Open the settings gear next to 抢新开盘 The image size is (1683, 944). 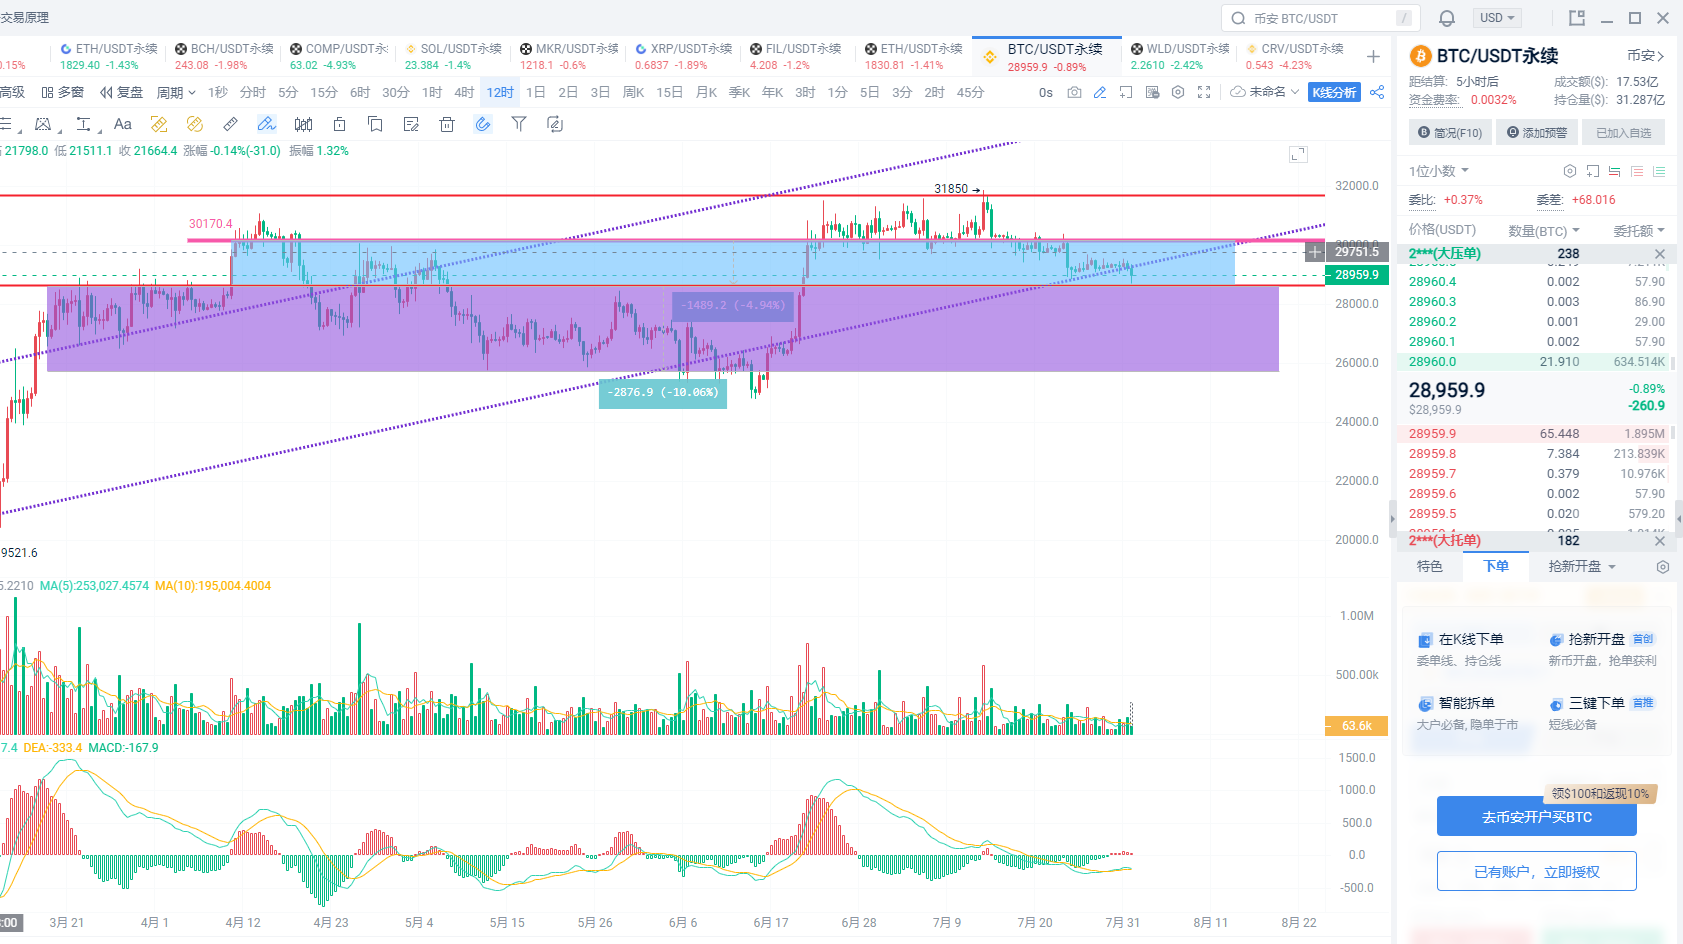click(1663, 567)
